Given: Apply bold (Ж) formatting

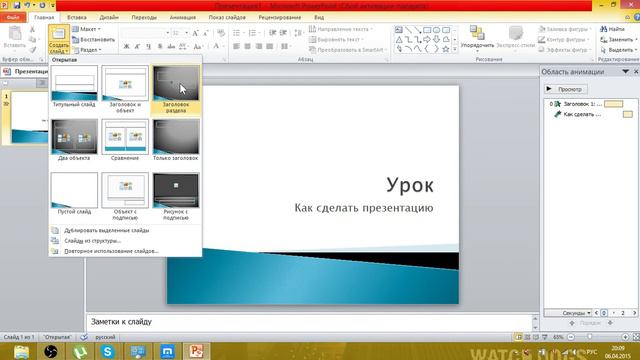Looking at the screenshot, I should (127, 47).
